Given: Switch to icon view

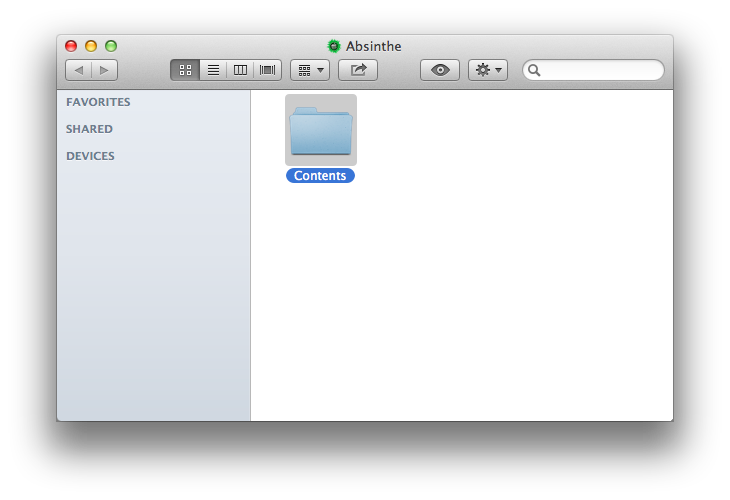Looking at the screenshot, I should pos(185,70).
